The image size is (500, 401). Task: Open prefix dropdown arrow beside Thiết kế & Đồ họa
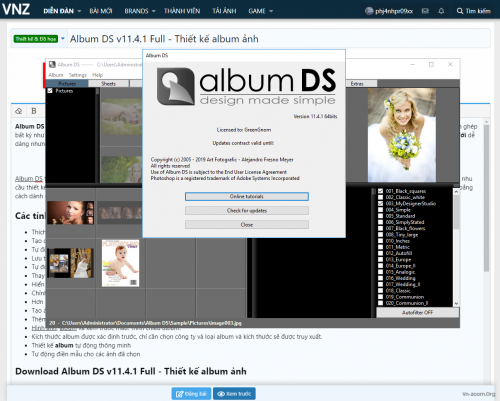[63, 39]
